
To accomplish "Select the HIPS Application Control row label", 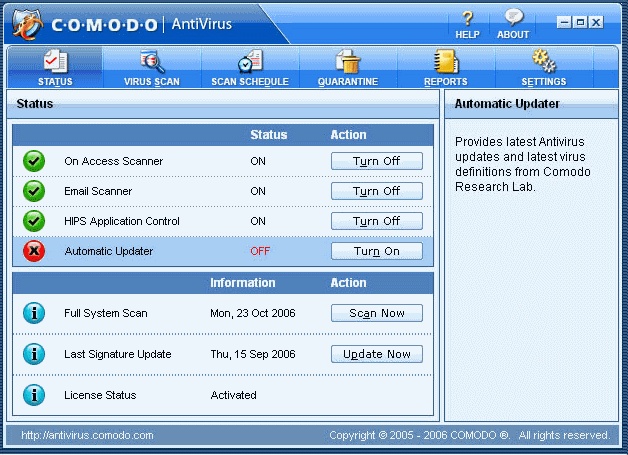I will [122, 221].
